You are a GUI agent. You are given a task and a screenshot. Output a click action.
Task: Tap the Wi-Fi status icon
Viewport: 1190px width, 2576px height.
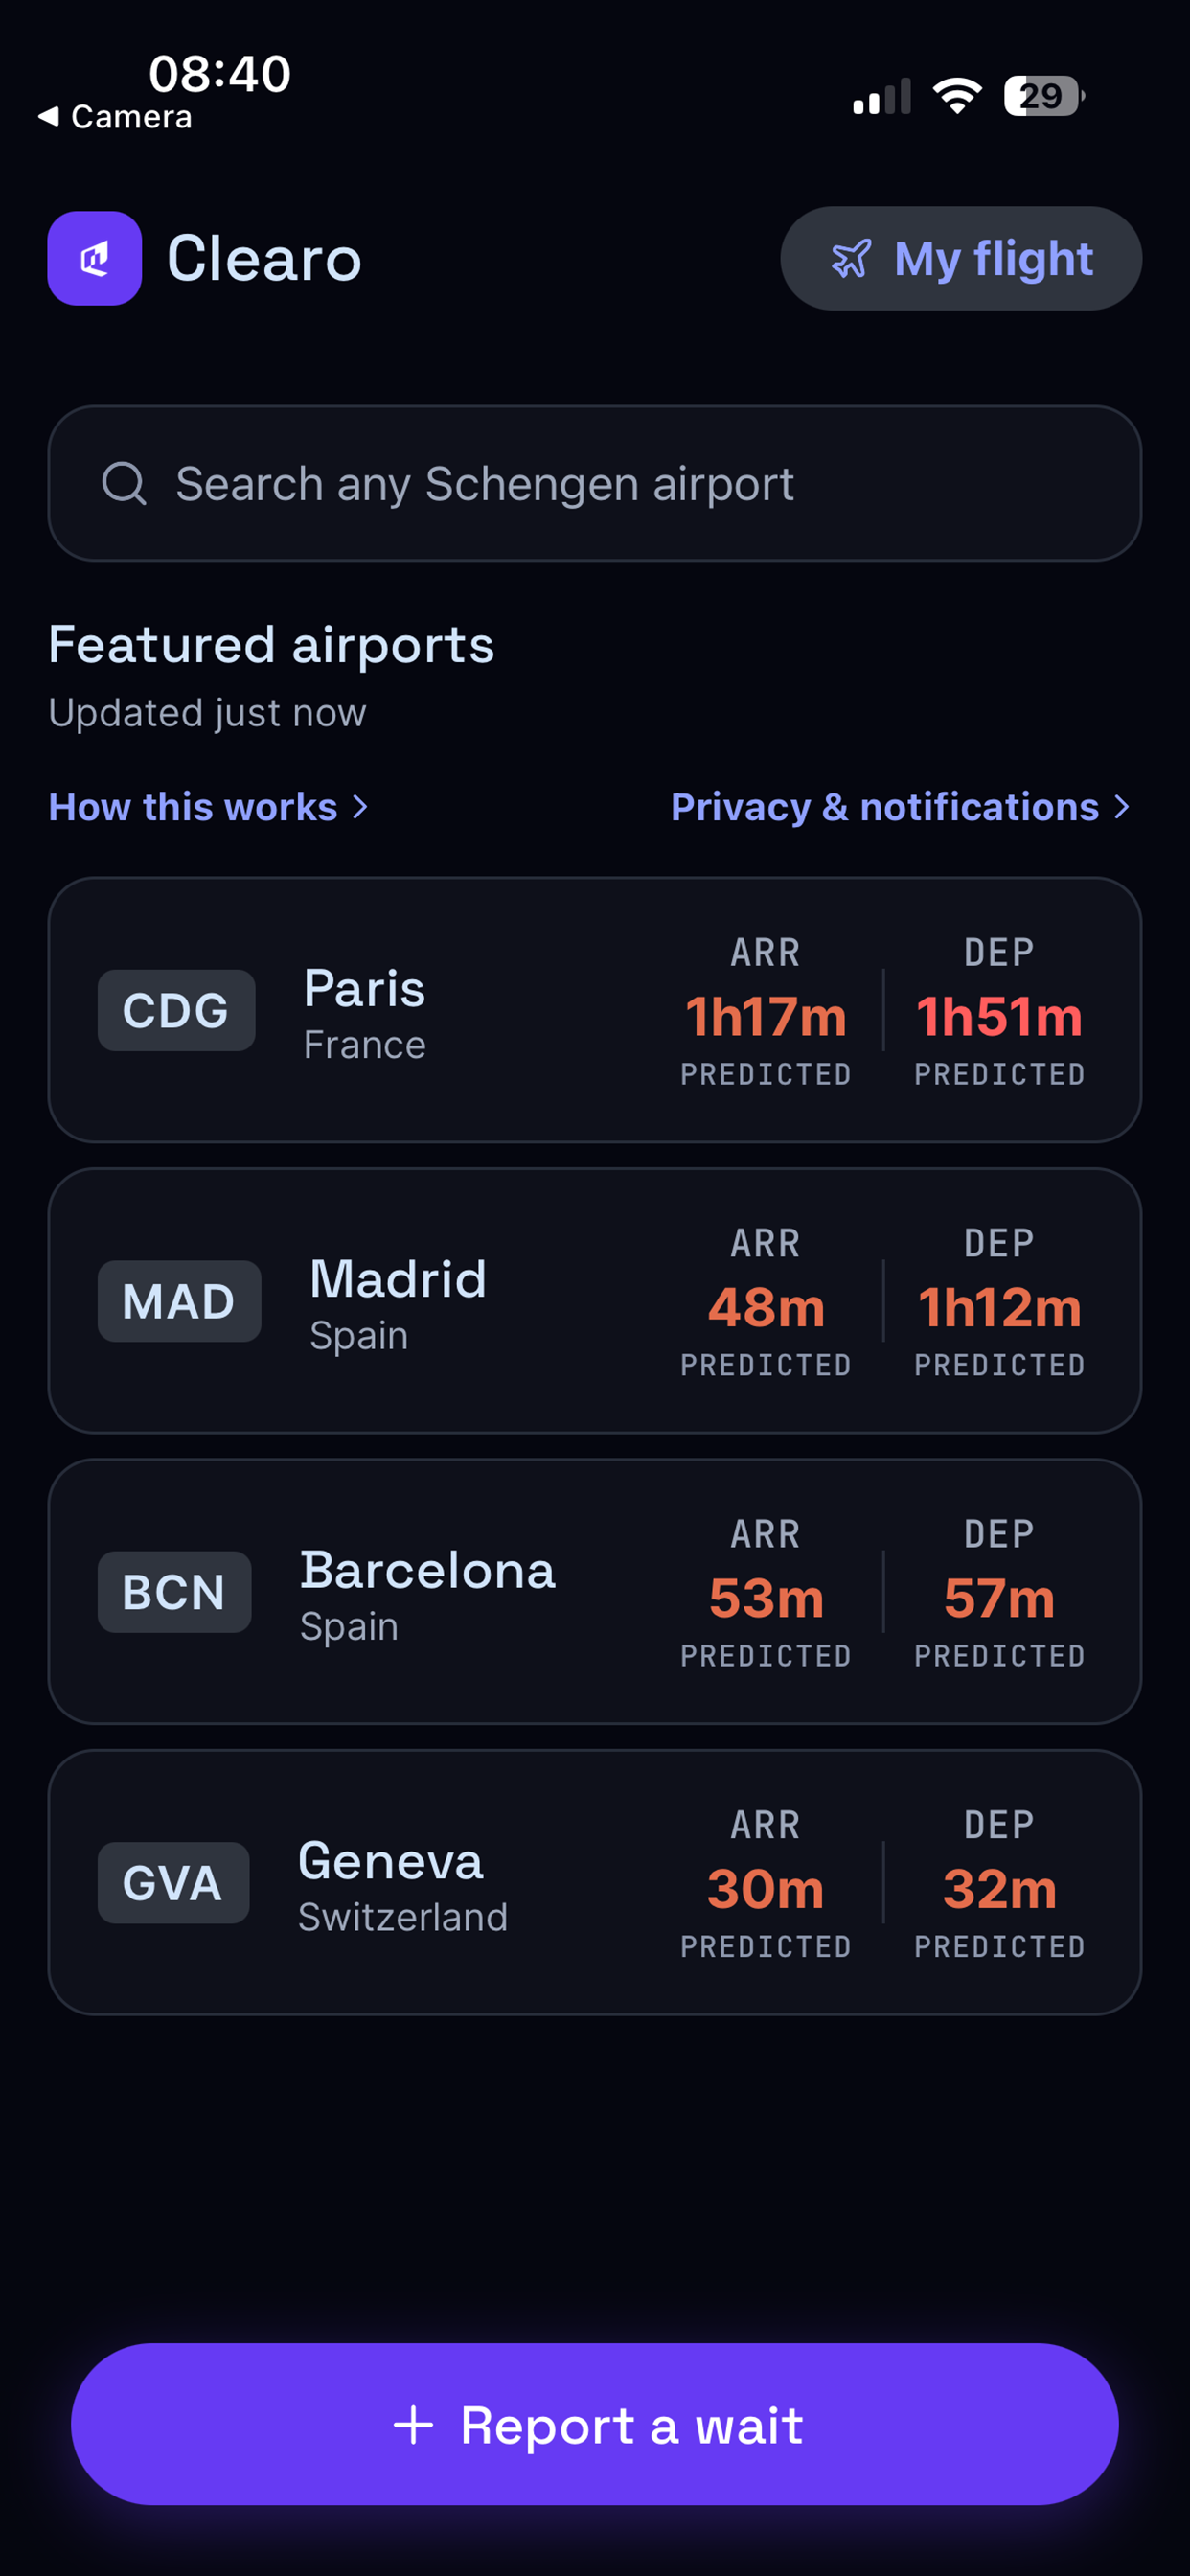(957, 96)
